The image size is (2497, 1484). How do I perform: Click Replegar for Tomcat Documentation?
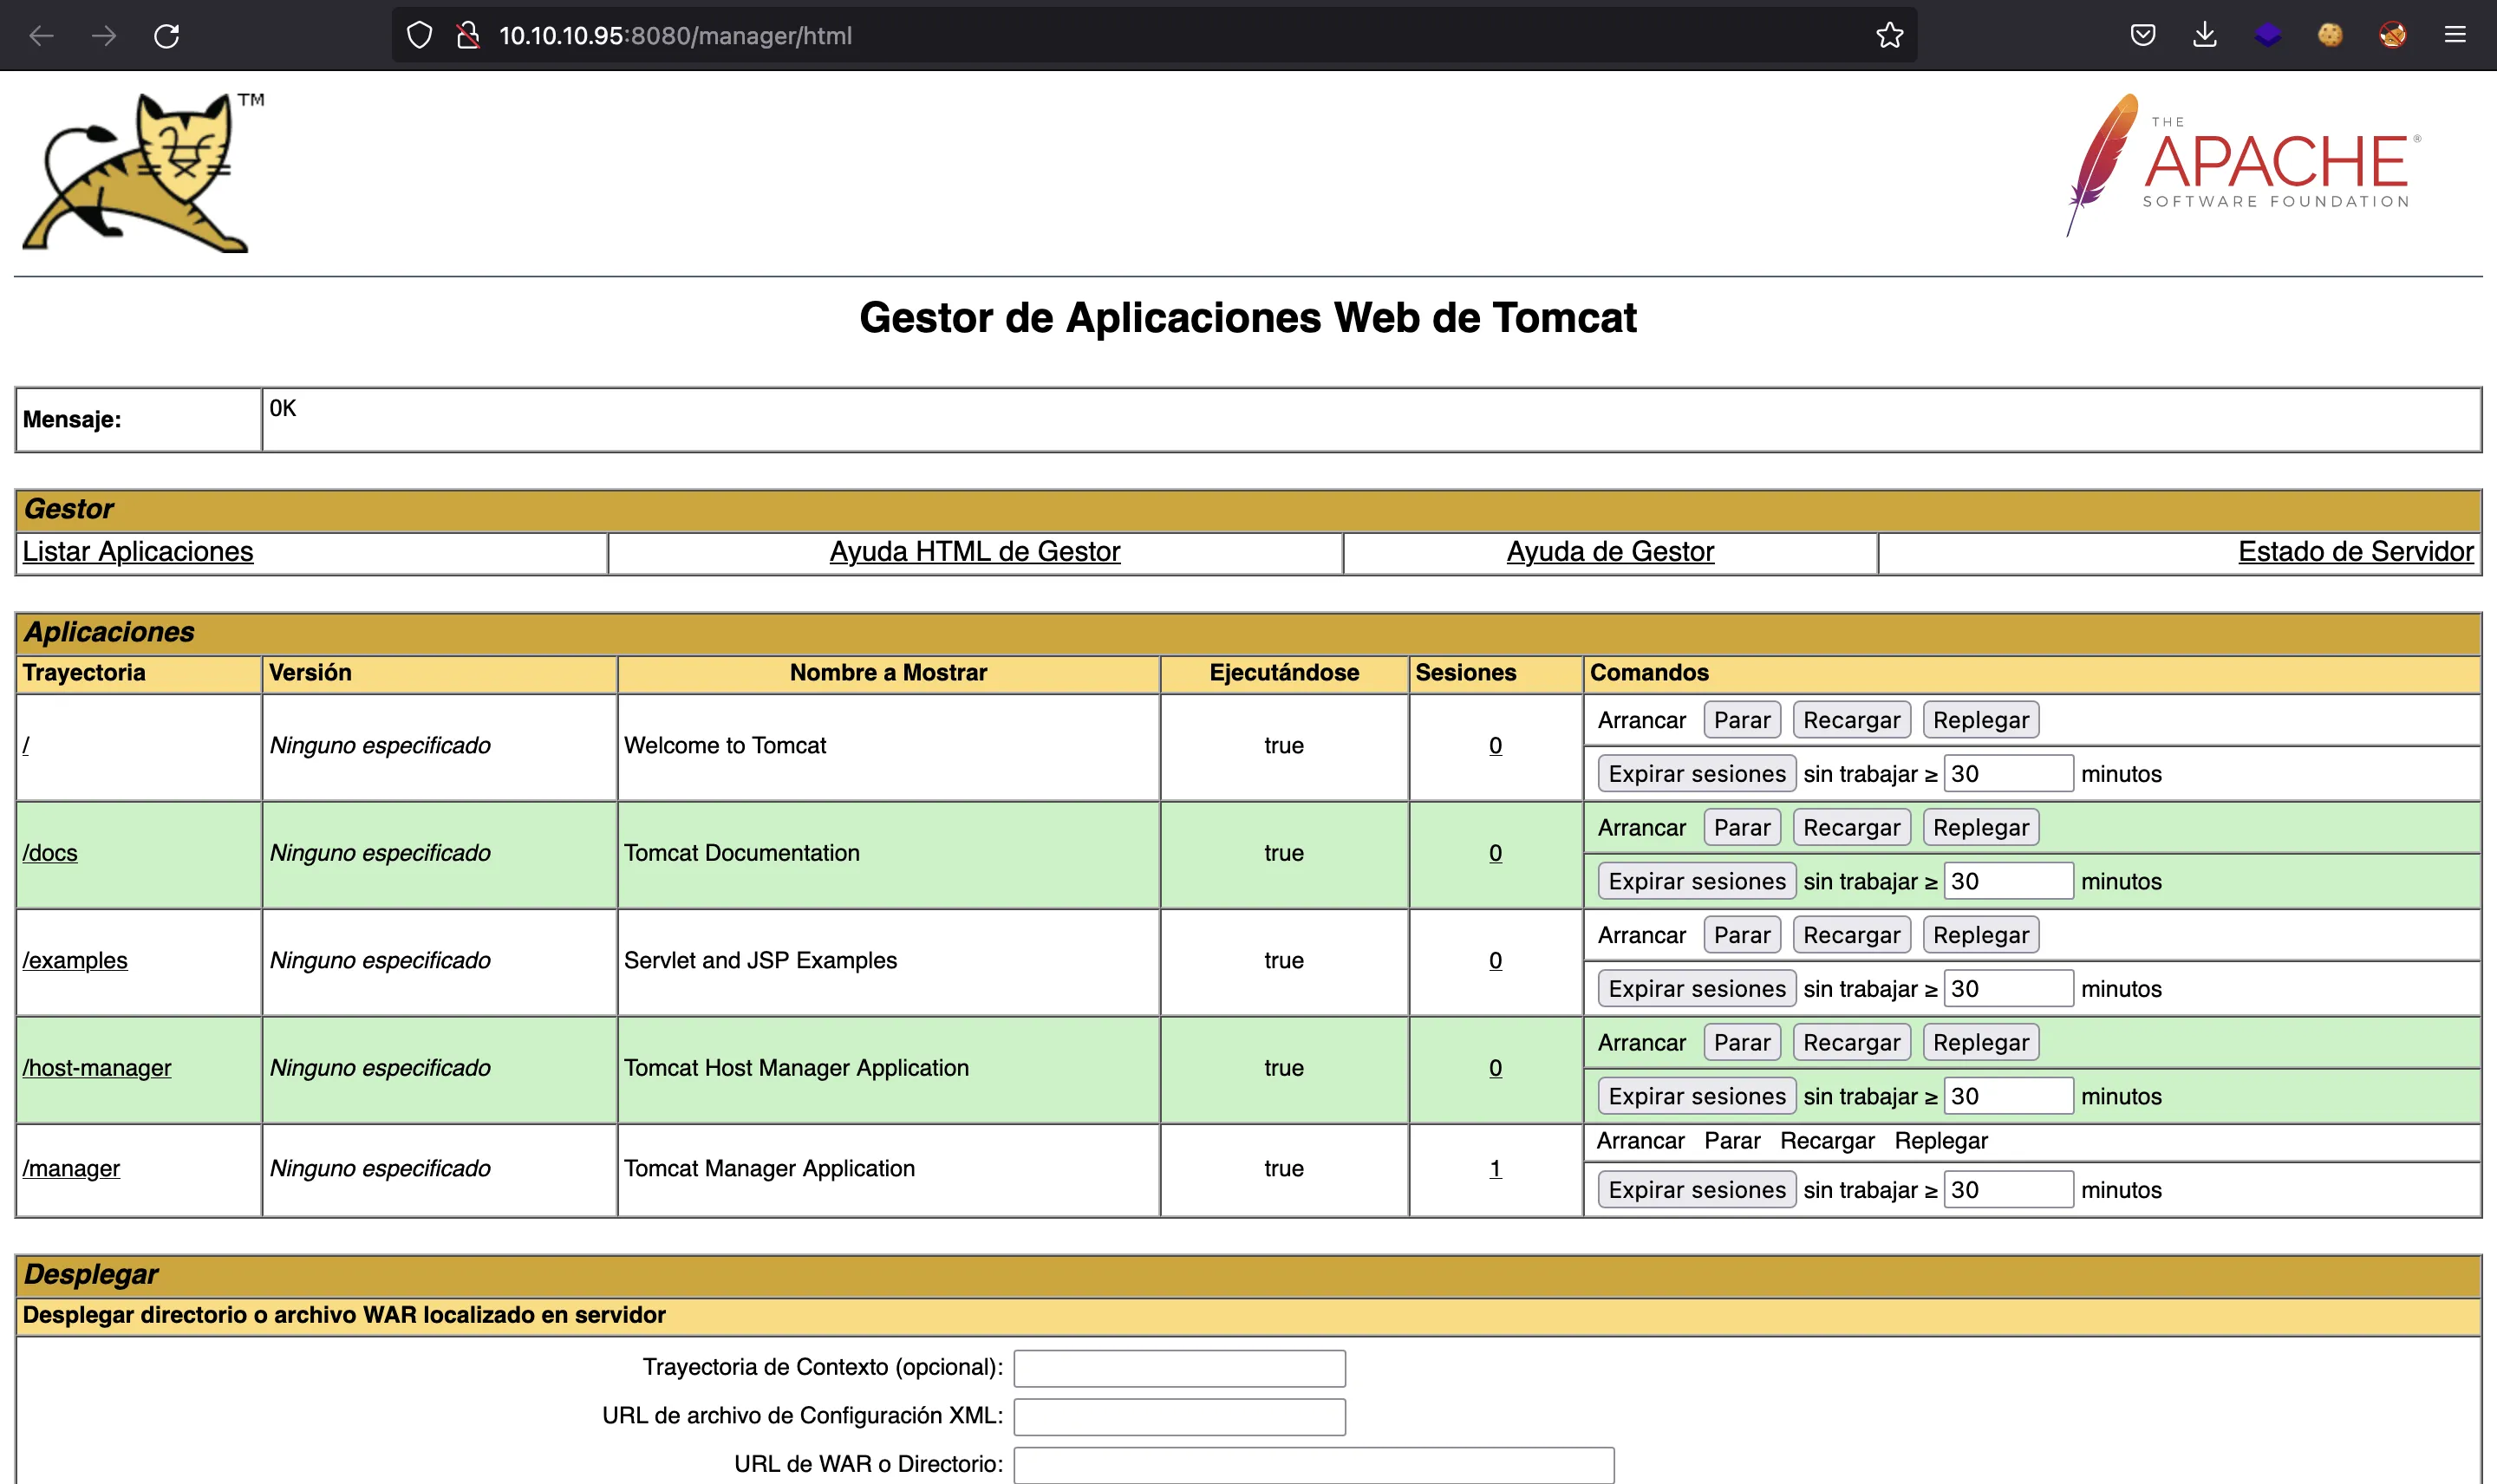click(1980, 828)
